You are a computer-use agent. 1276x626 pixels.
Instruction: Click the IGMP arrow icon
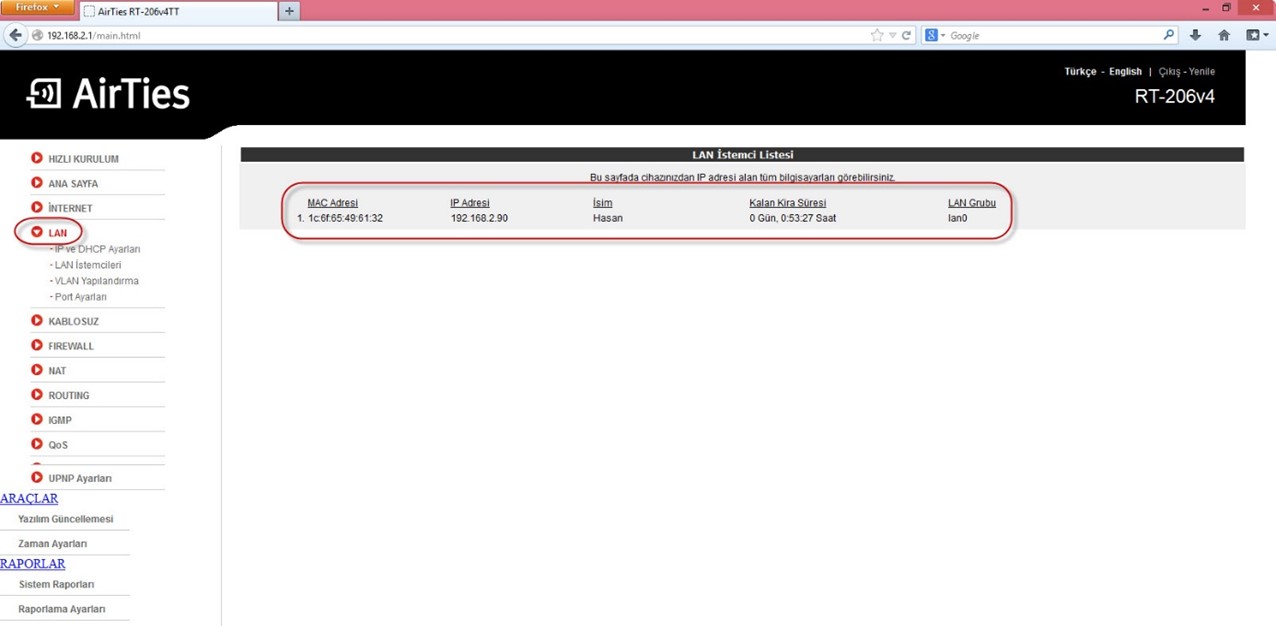pos(37,419)
